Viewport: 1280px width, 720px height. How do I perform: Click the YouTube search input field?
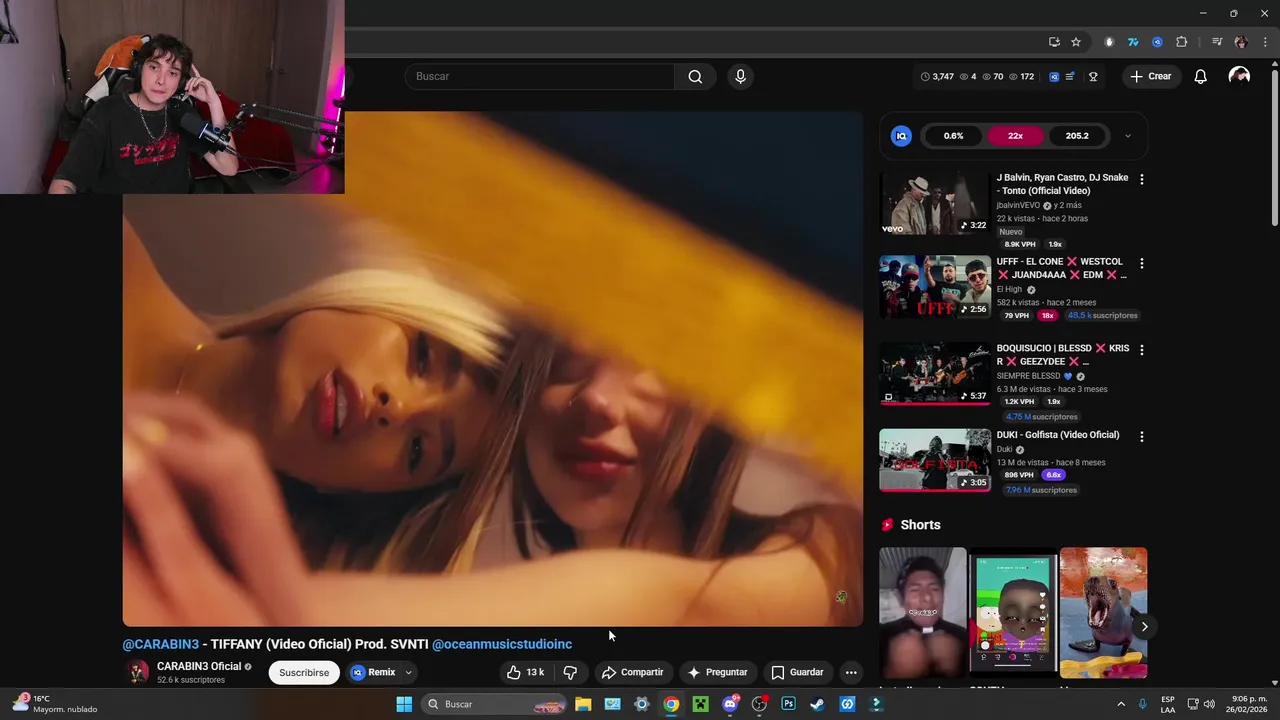(540, 77)
